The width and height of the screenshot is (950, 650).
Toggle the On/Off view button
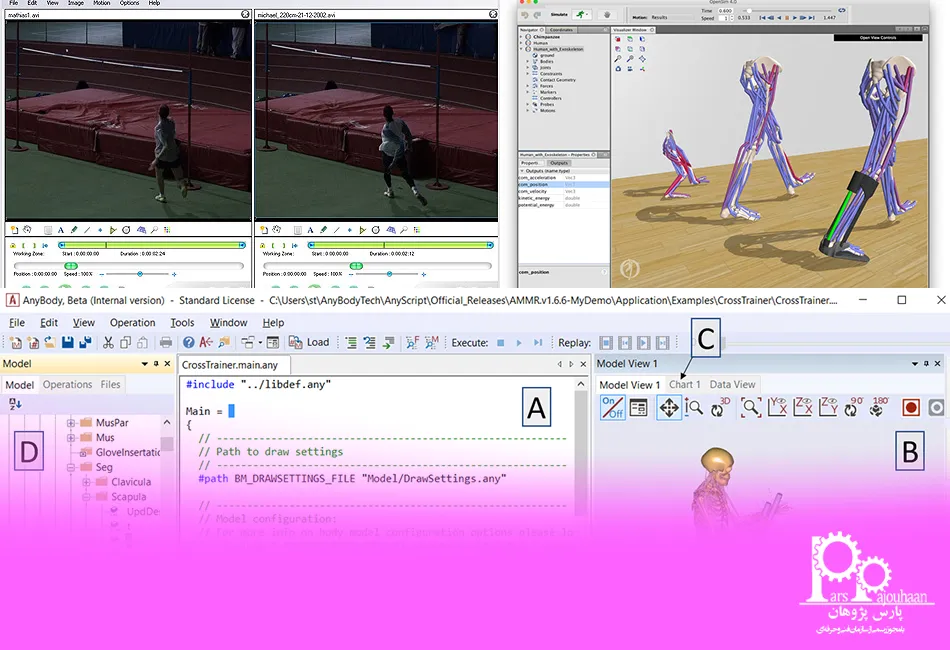612,408
